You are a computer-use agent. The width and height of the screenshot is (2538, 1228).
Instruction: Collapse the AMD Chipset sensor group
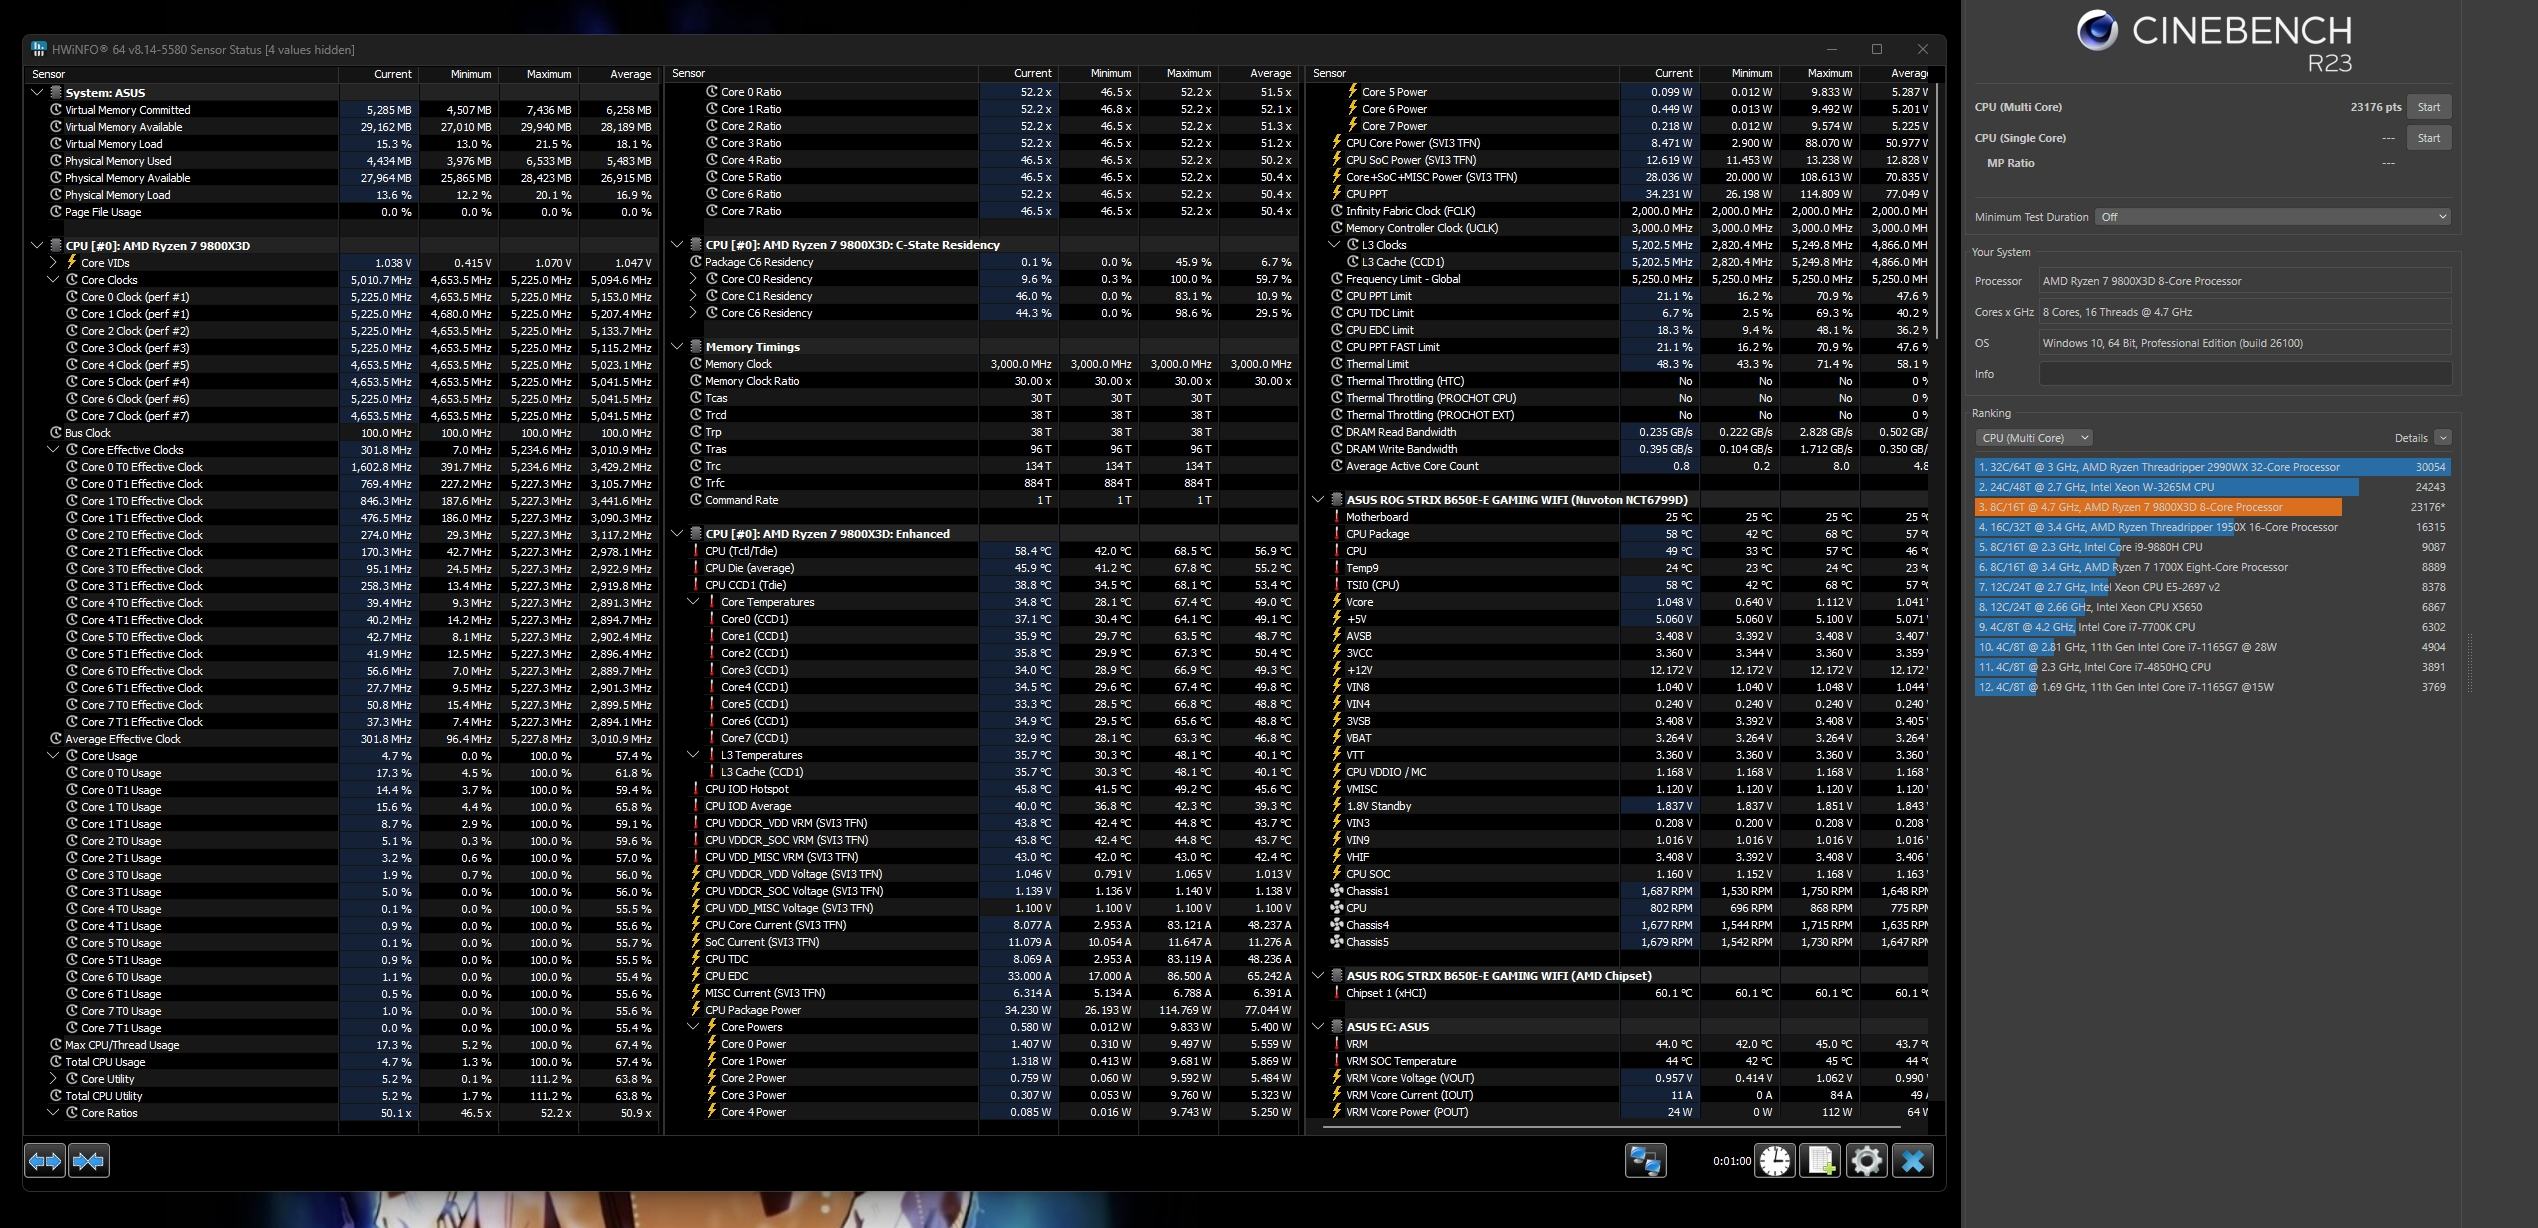(1318, 976)
